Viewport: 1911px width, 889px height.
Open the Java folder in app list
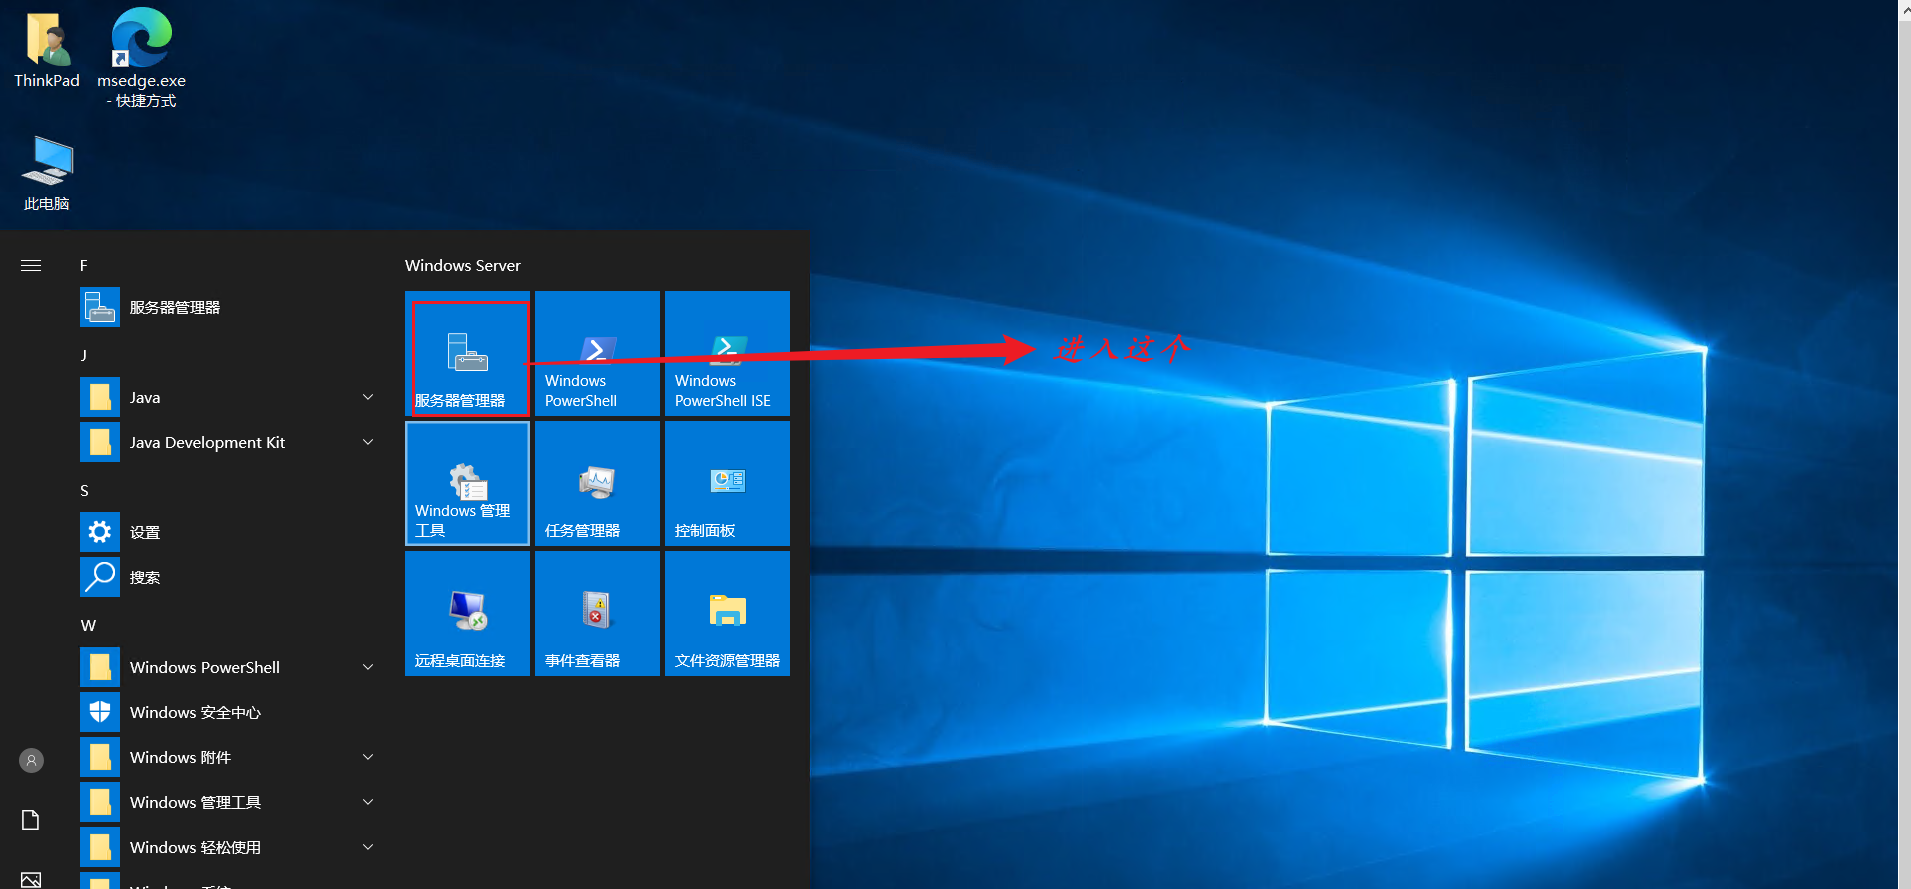point(230,397)
